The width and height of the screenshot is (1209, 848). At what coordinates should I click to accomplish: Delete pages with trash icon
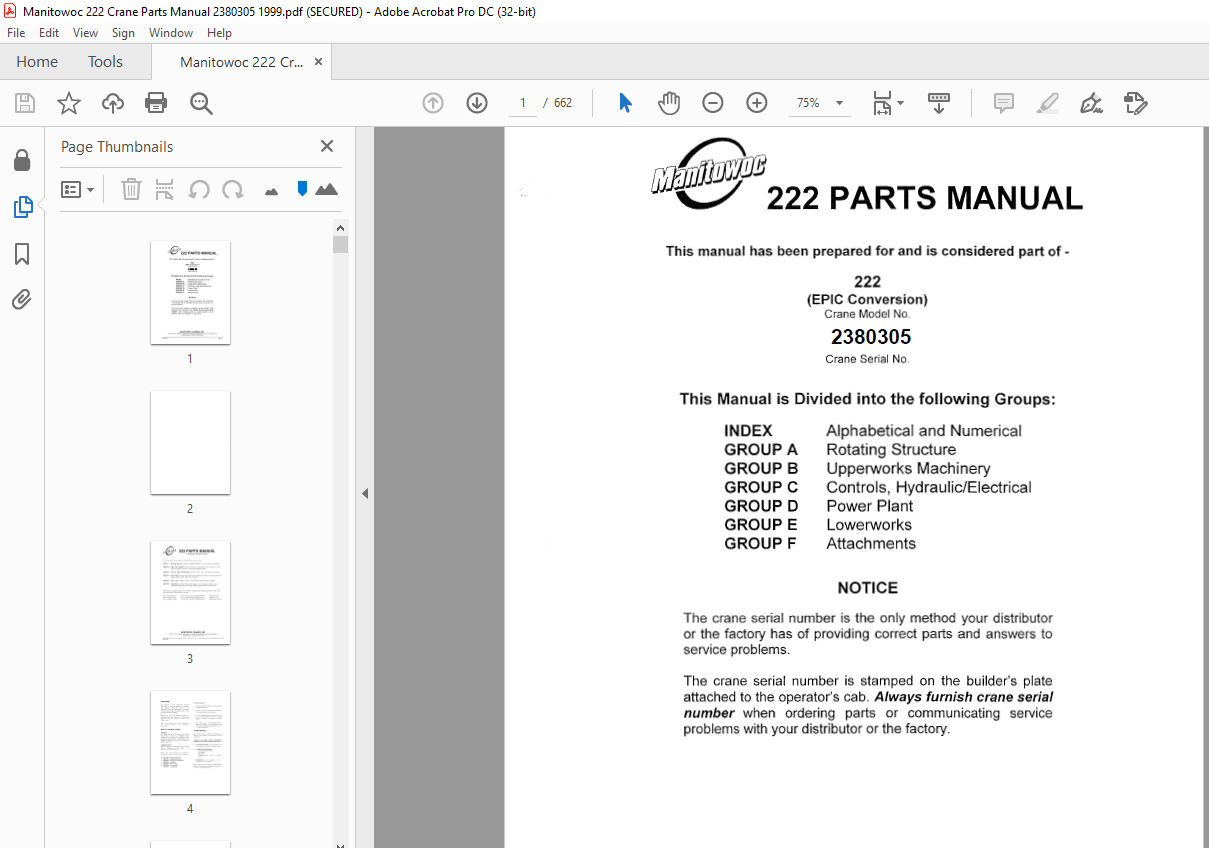tap(131, 189)
